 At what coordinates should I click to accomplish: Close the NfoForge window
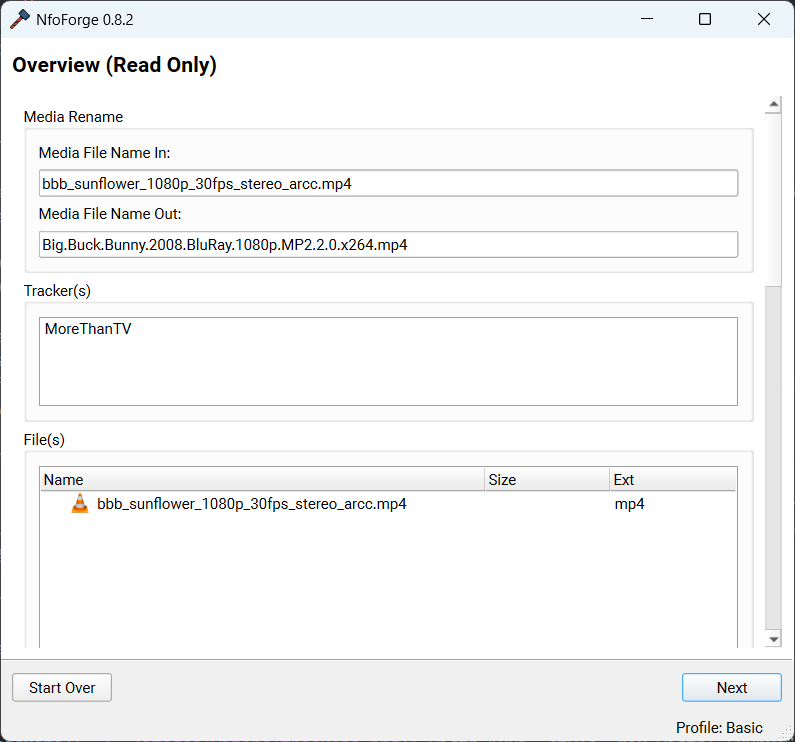click(x=764, y=19)
